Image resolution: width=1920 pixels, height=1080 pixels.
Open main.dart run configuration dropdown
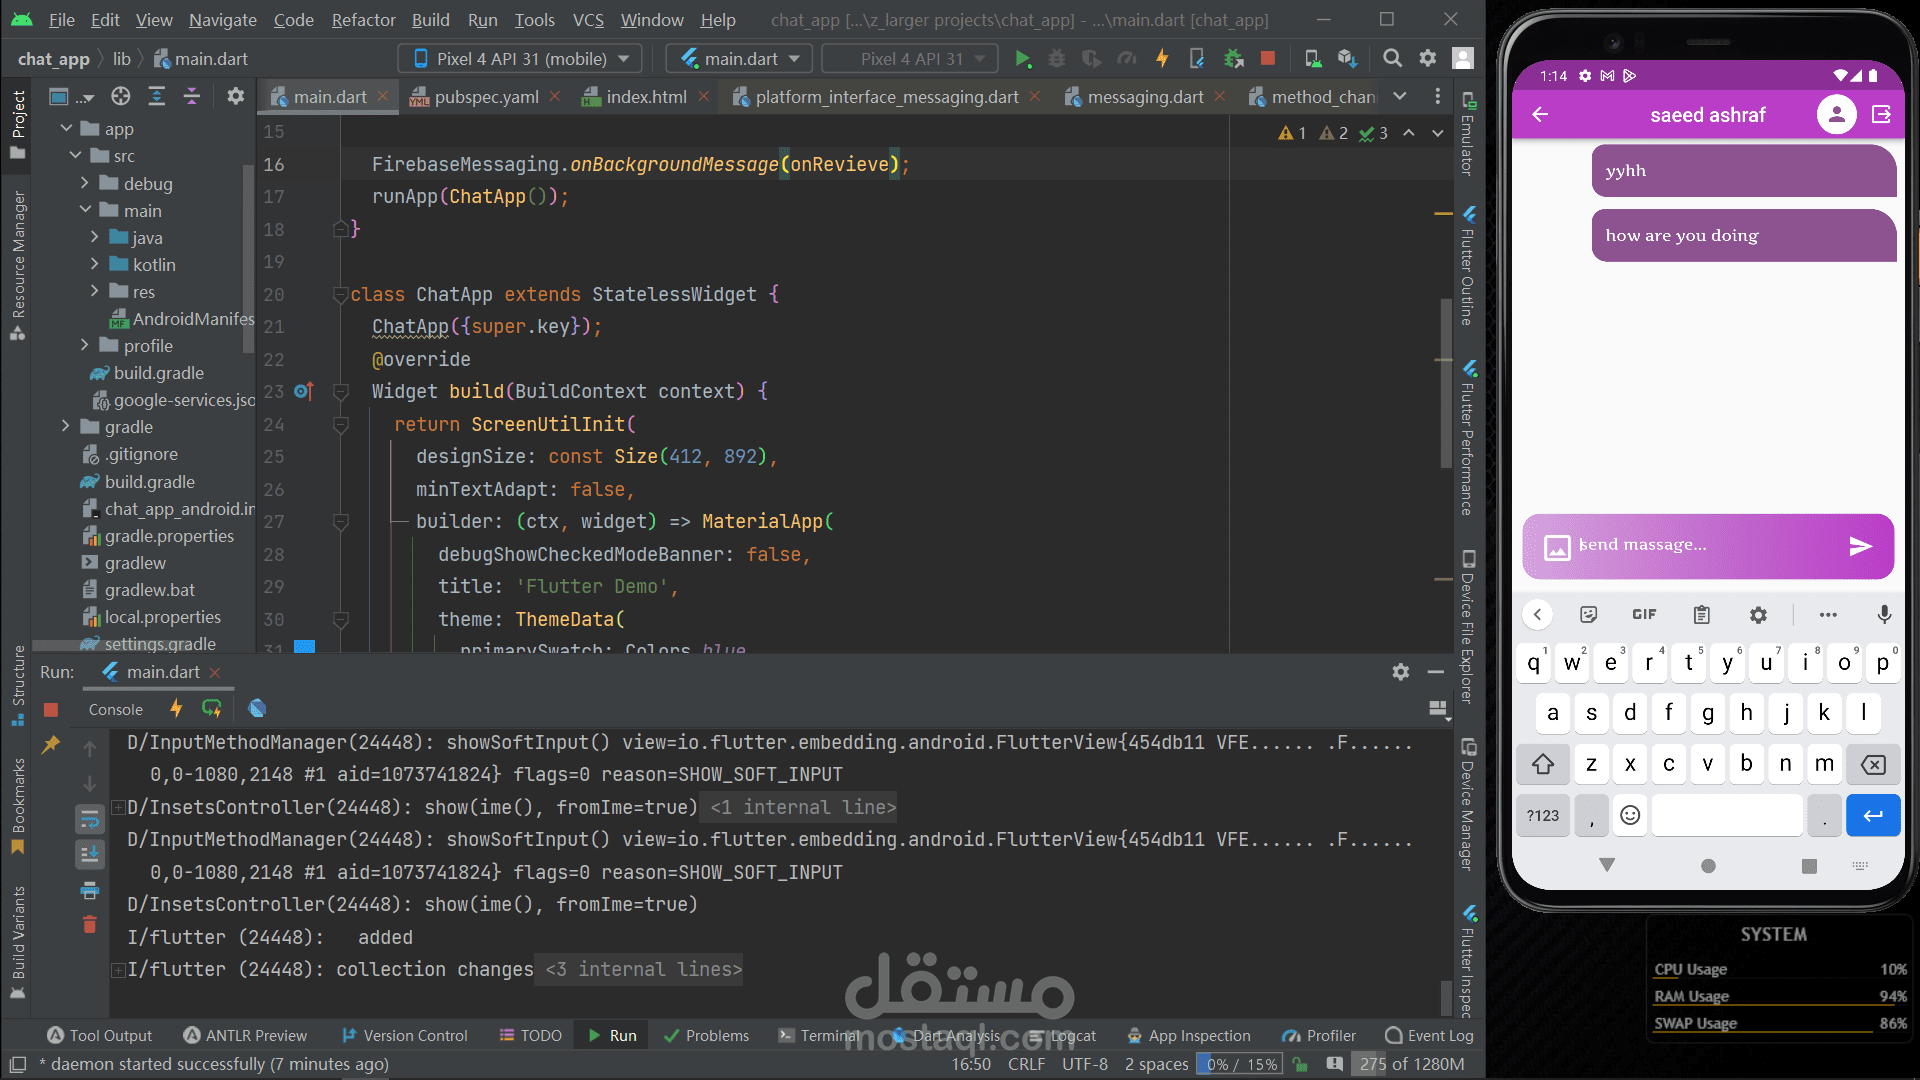(740, 59)
